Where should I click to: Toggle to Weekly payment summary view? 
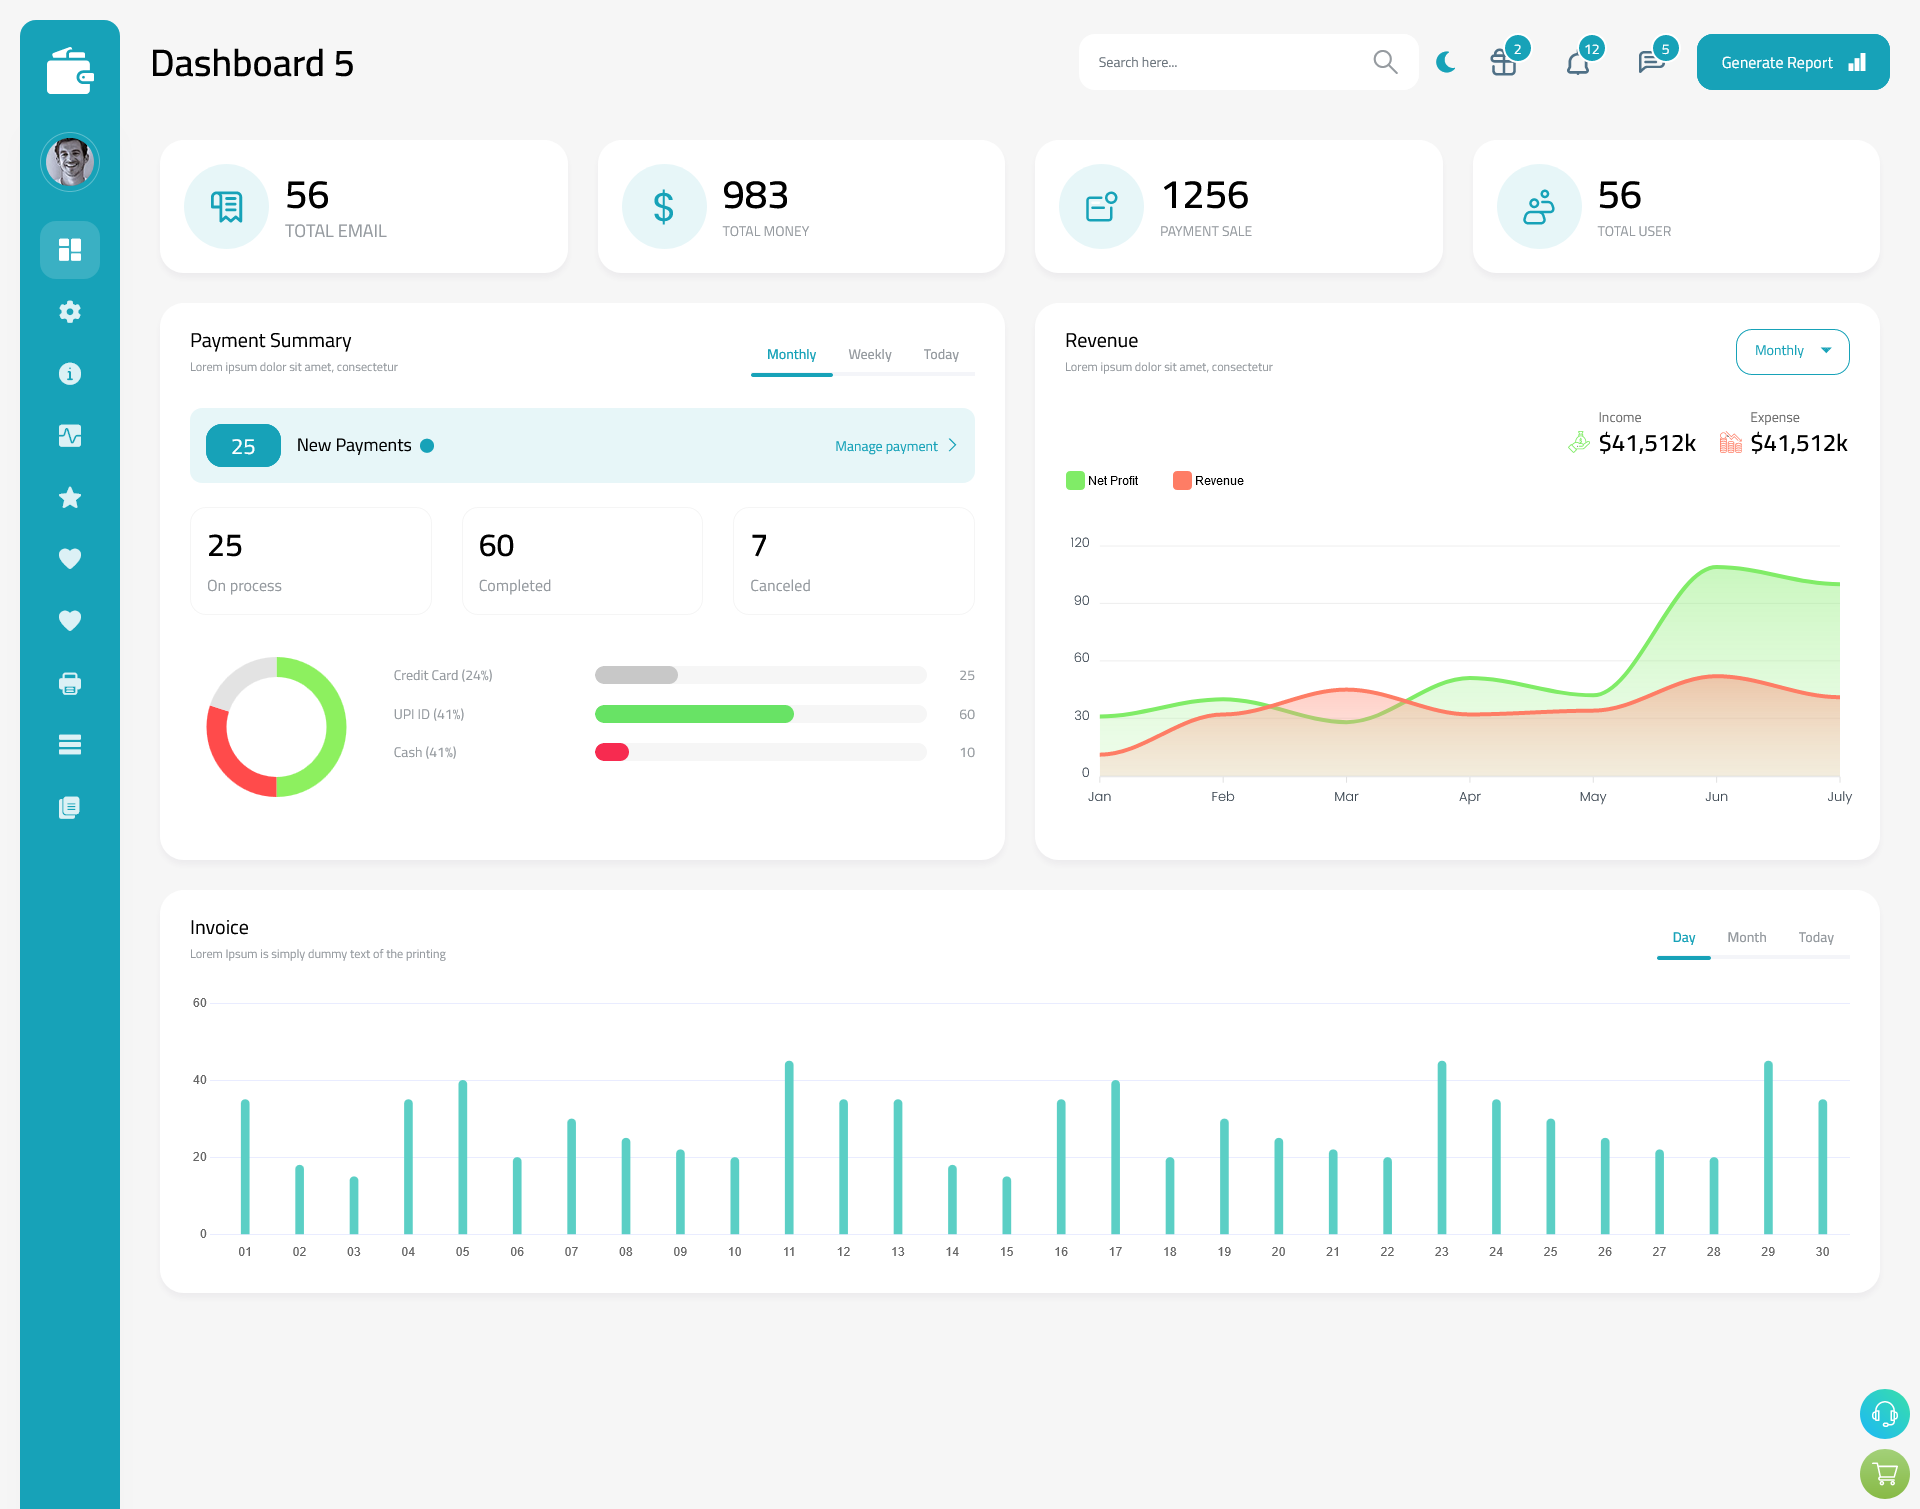tap(868, 354)
